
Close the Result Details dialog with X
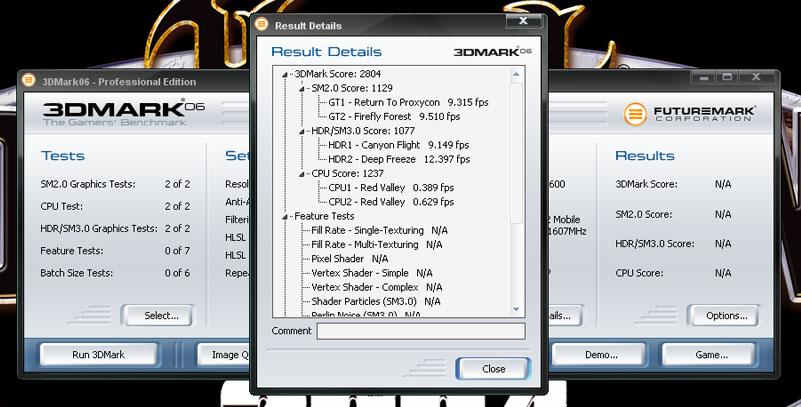click(x=523, y=21)
